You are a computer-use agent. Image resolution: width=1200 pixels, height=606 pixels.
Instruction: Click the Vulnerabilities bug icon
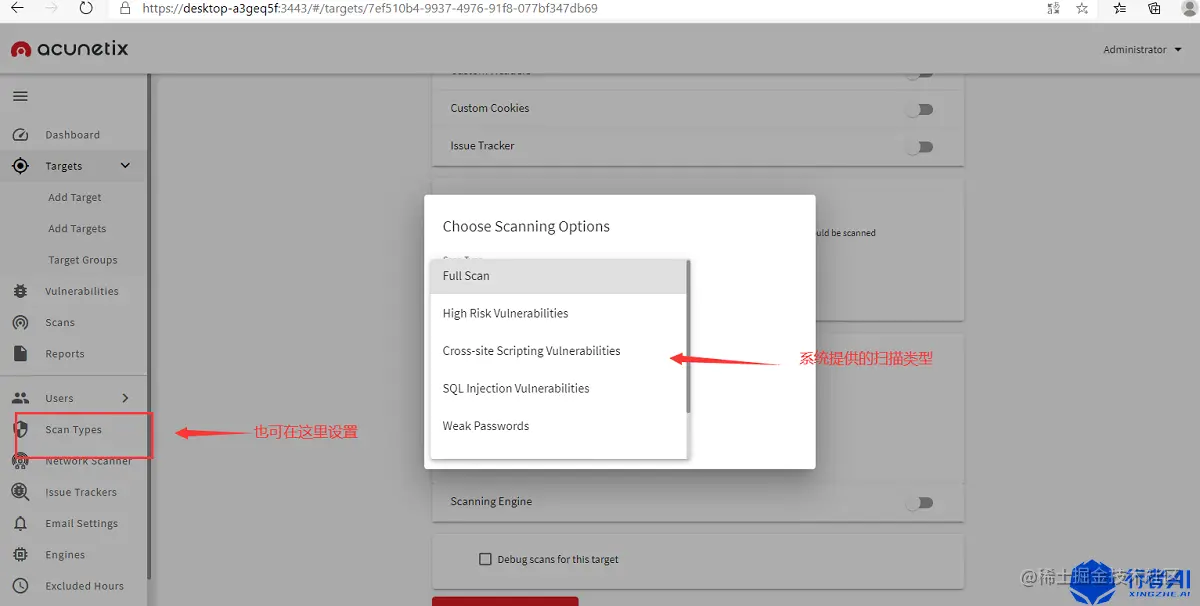[20, 291]
